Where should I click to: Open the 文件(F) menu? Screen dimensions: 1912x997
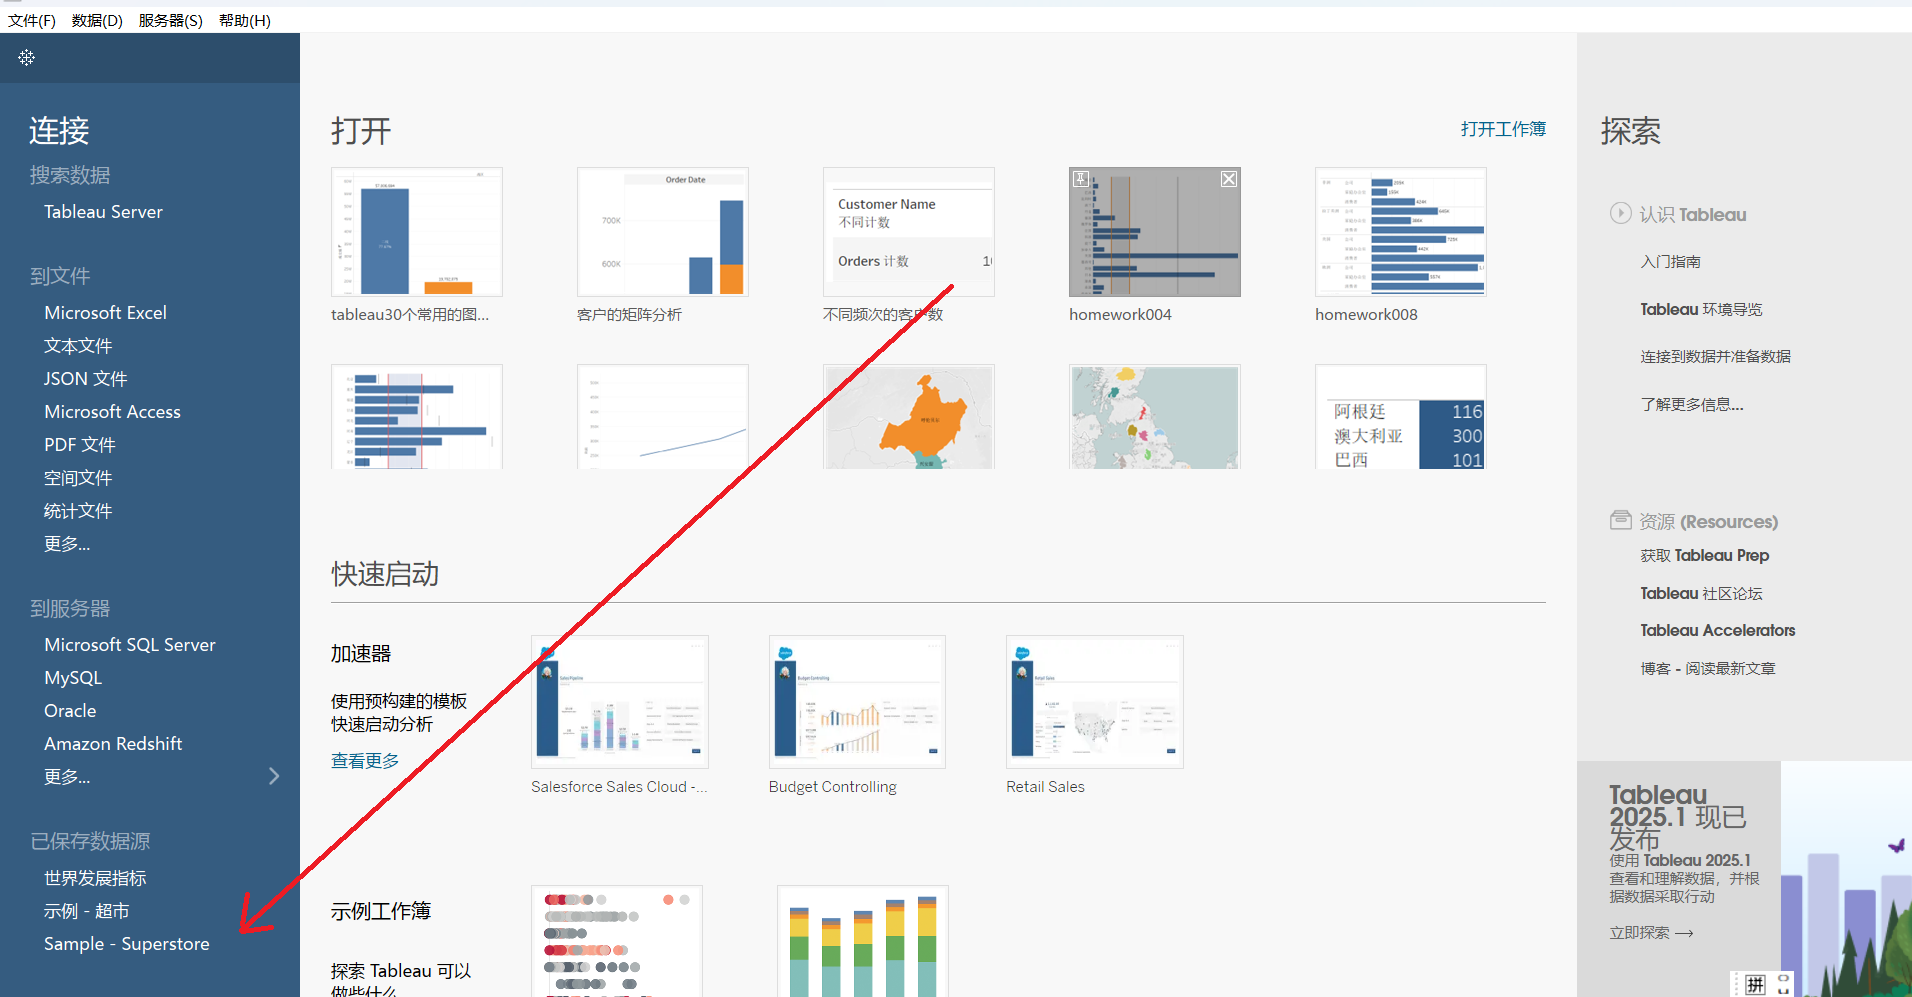click(x=32, y=20)
